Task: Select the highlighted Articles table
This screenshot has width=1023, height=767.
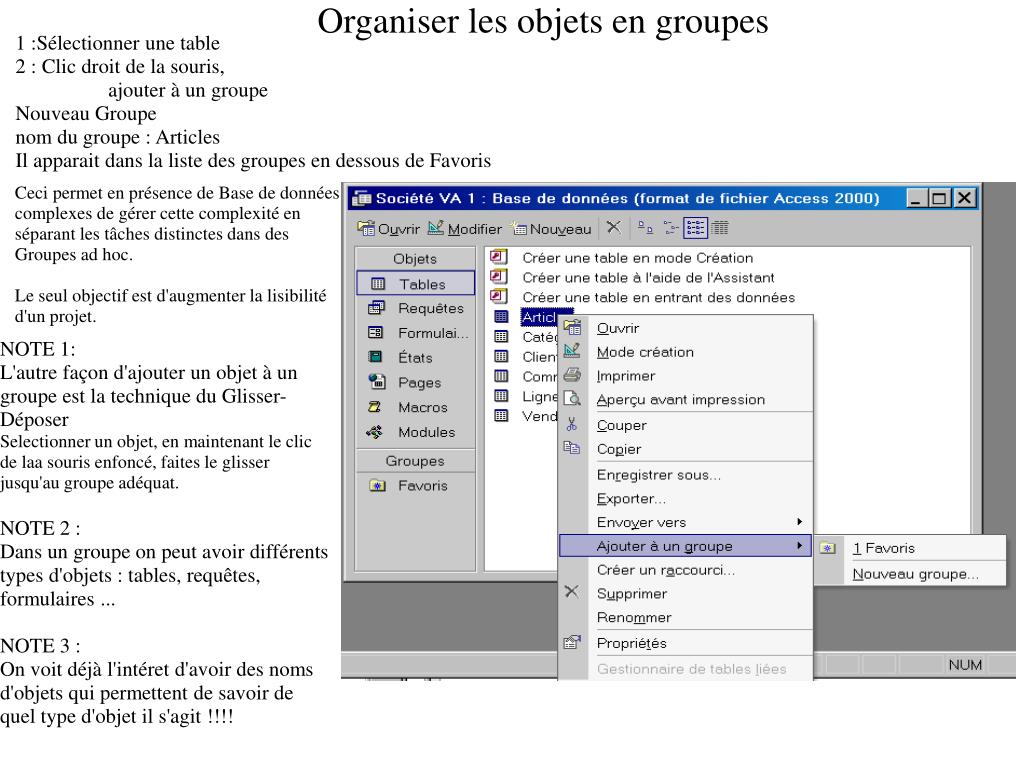Action: click(x=539, y=317)
